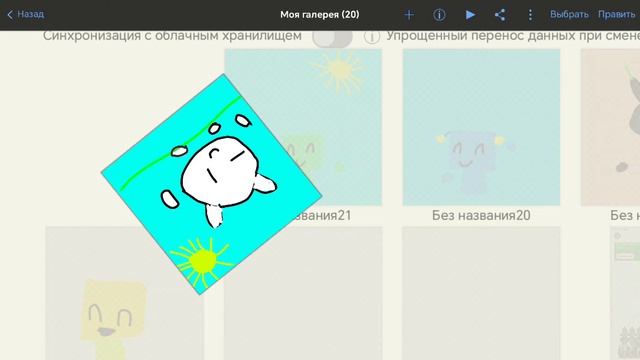Select the rotated cyan drawing thumbnail
The height and width of the screenshot is (360, 640).
click(211, 184)
